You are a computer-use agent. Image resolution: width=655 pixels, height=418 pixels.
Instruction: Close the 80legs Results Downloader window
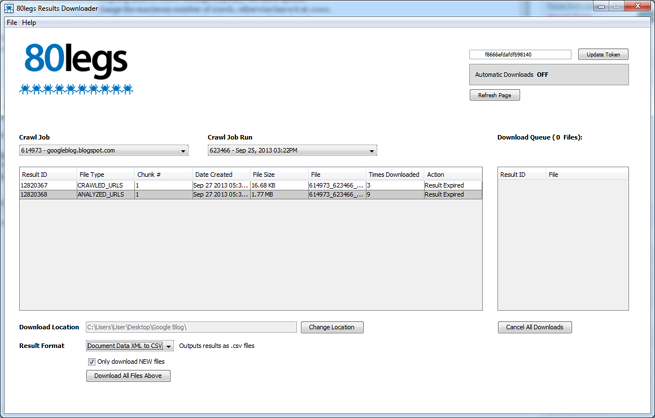click(x=637, y=6)
